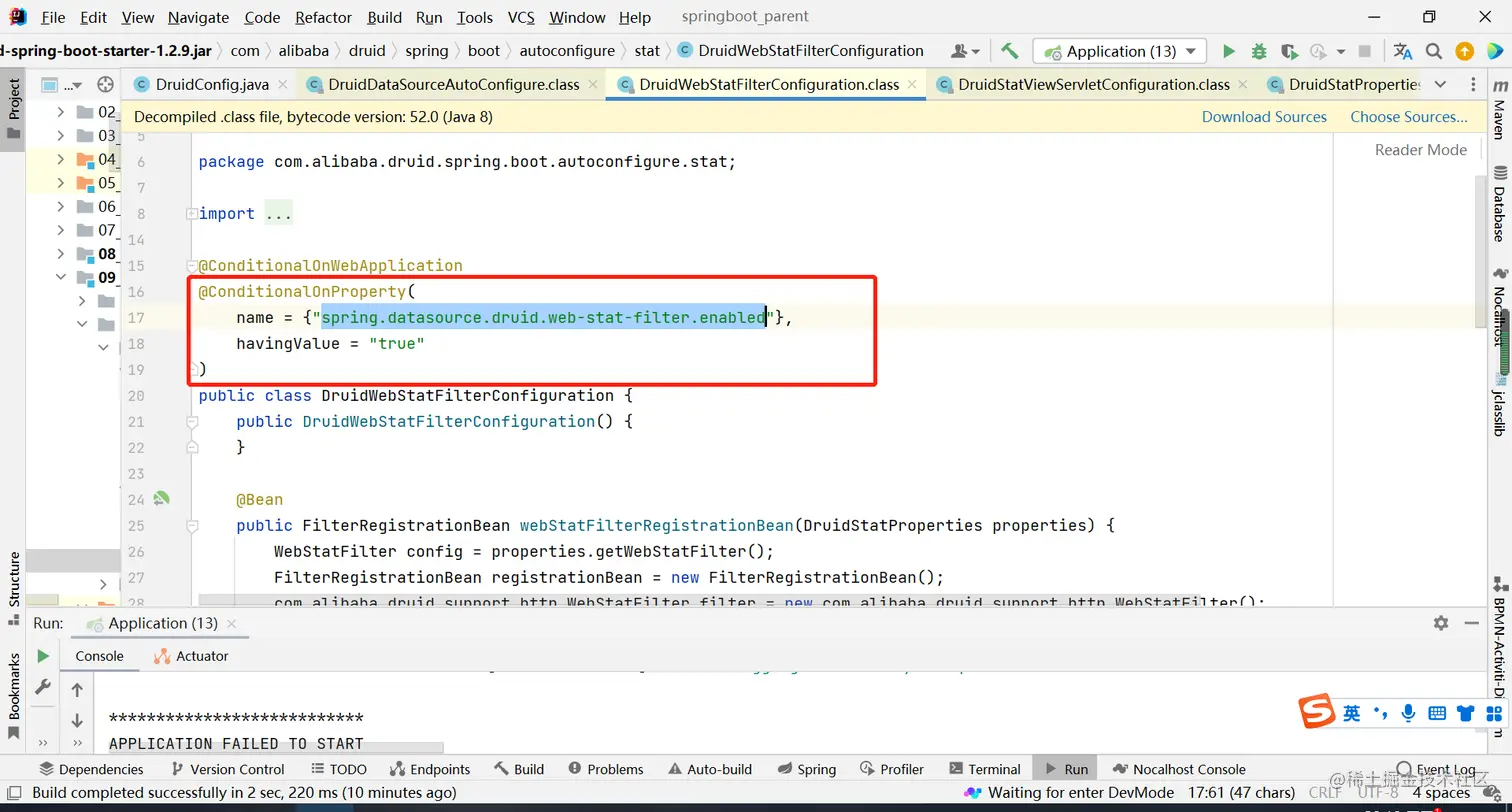Expand the folded import block on line 8
The height and width of the screenshot is (812, 1512).
point(191,214)
